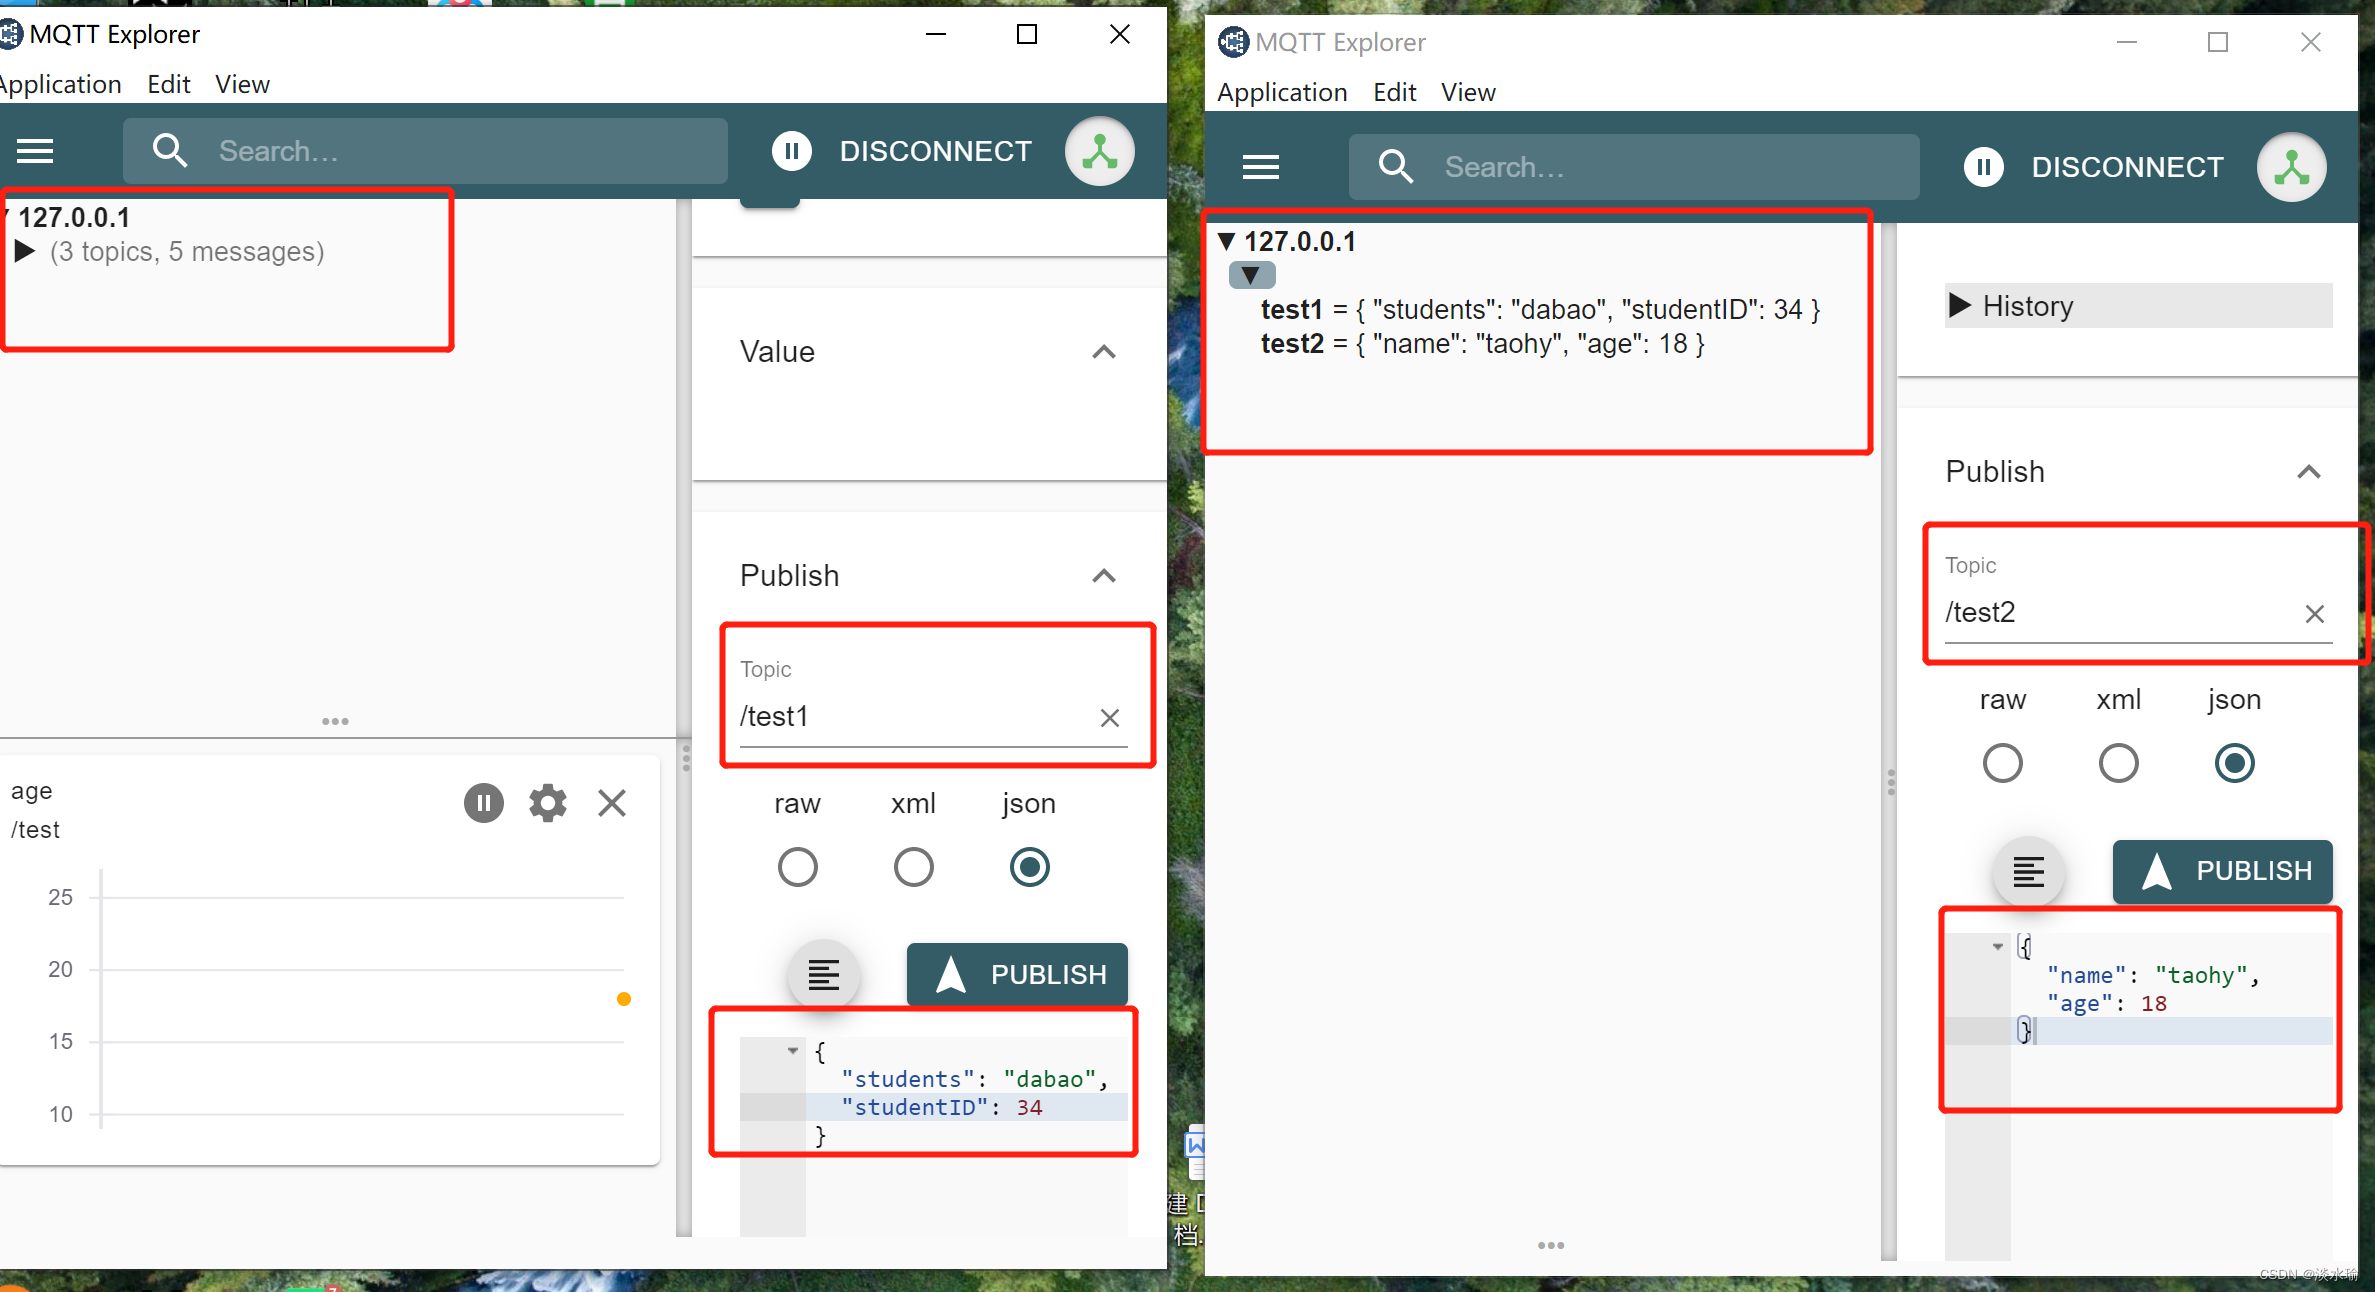
Task: Open Application menu in left window
Action: pyautogui.click(x=60, y=85)
